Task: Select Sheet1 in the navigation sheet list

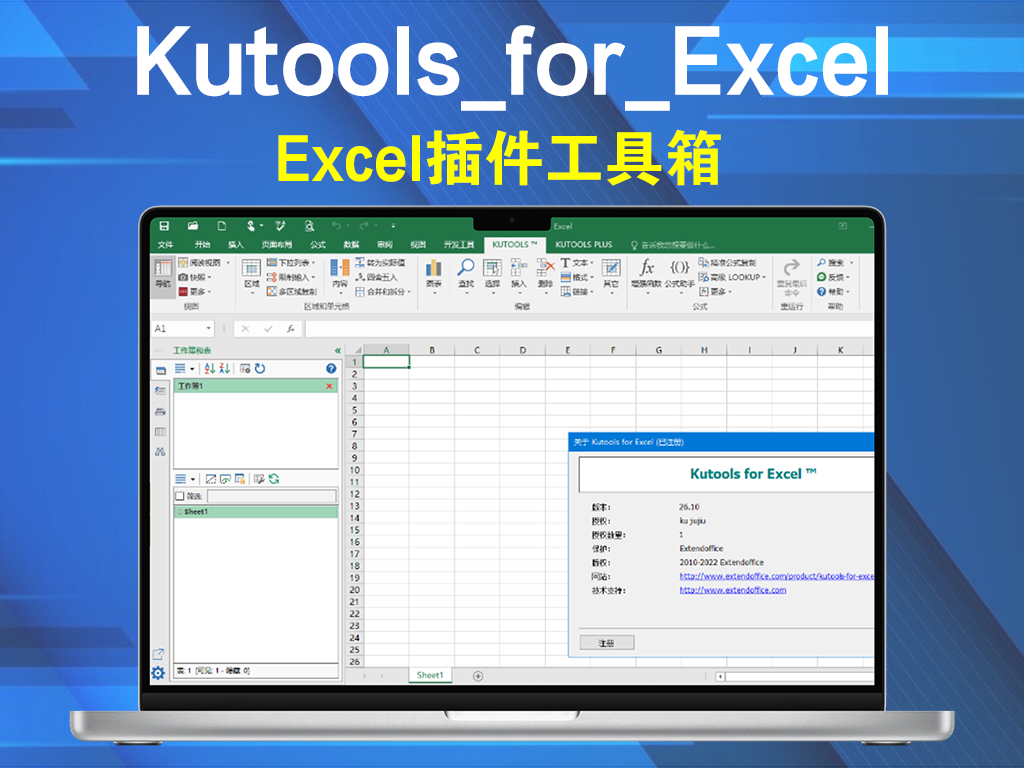Action: [255, 512]
